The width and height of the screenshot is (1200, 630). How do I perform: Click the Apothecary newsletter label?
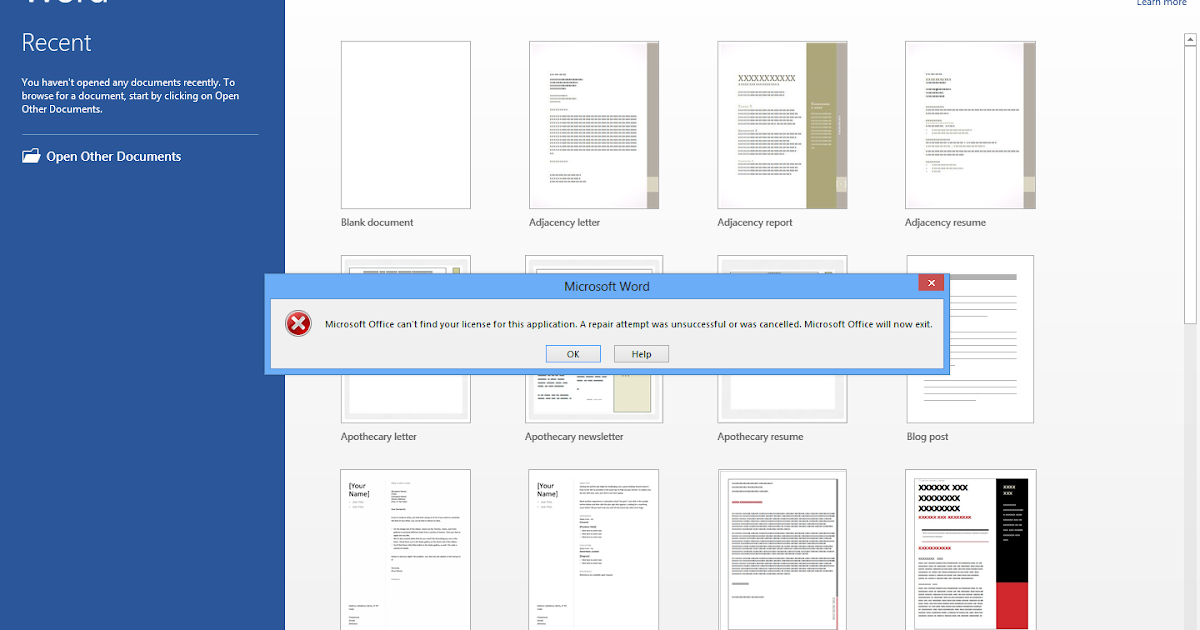pos(574,437)
